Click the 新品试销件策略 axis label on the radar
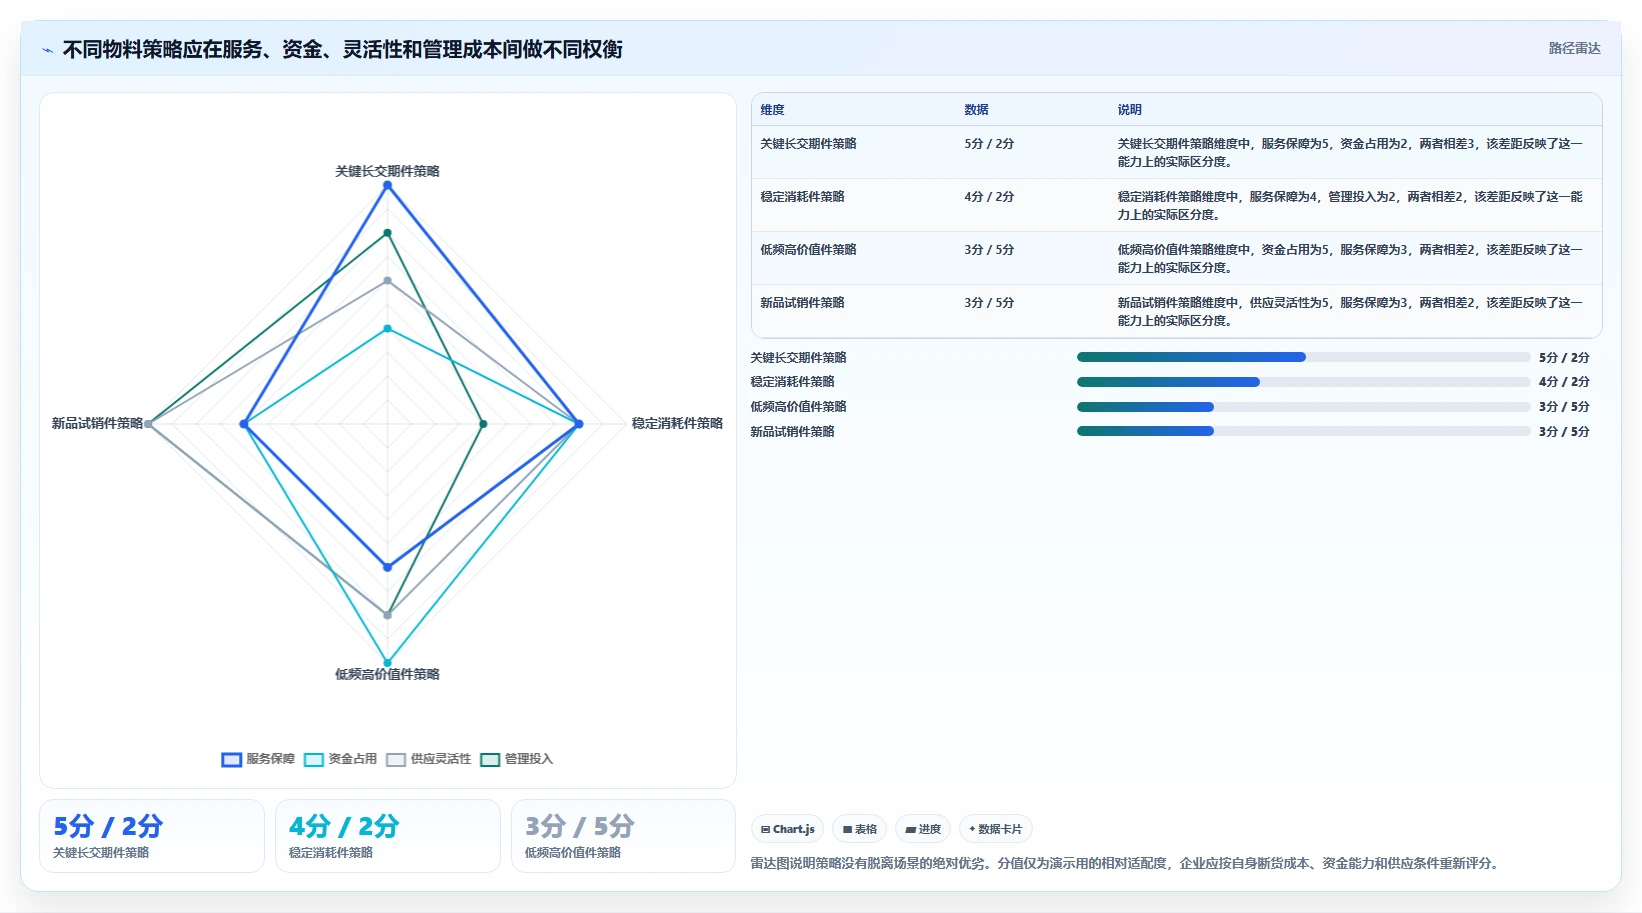The image size is (1642, 913). 97,423
